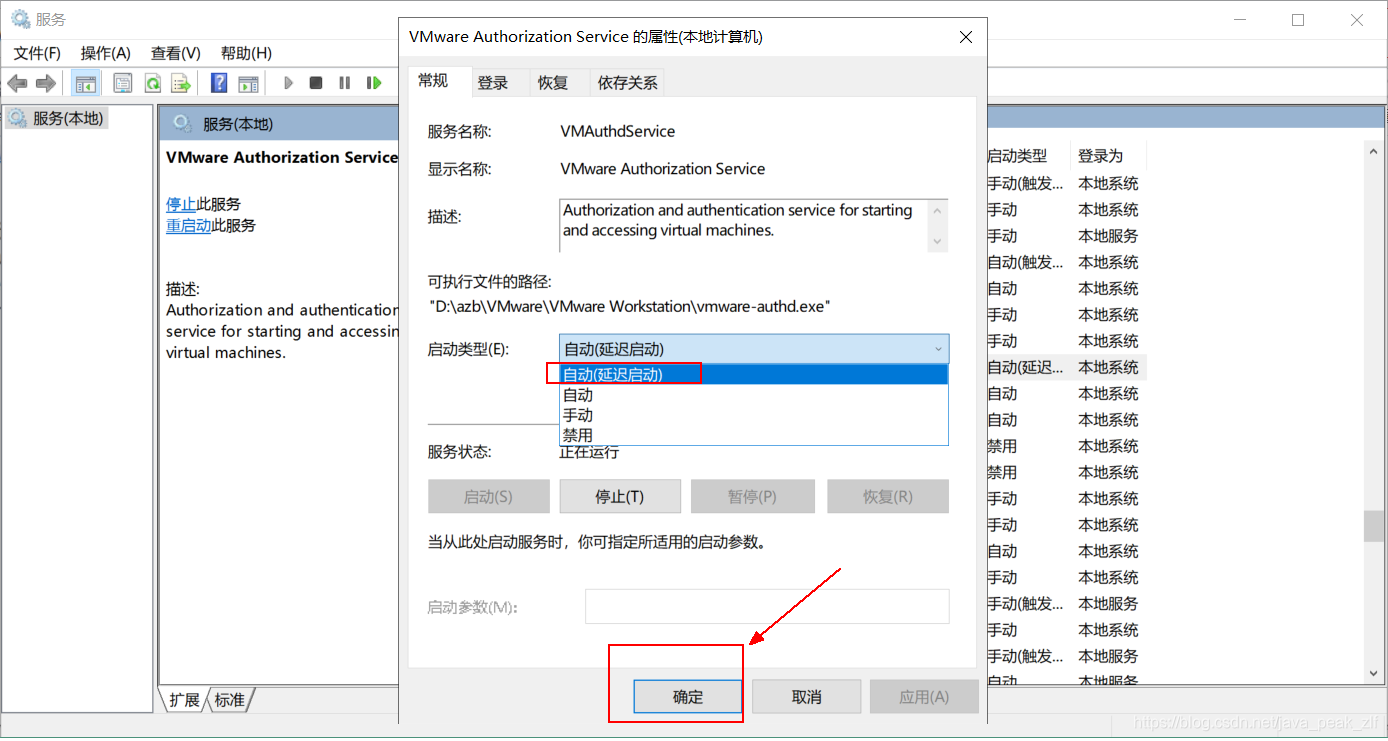Switch to the 恢复 tab
Image resolution: width=1388 pixels, height=741 pixels.
tap(553, 83)
